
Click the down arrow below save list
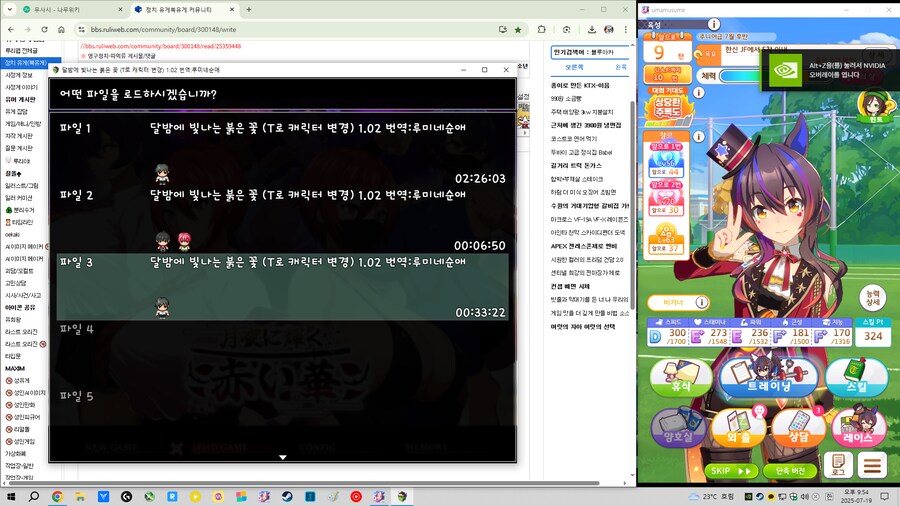point(282,457)
